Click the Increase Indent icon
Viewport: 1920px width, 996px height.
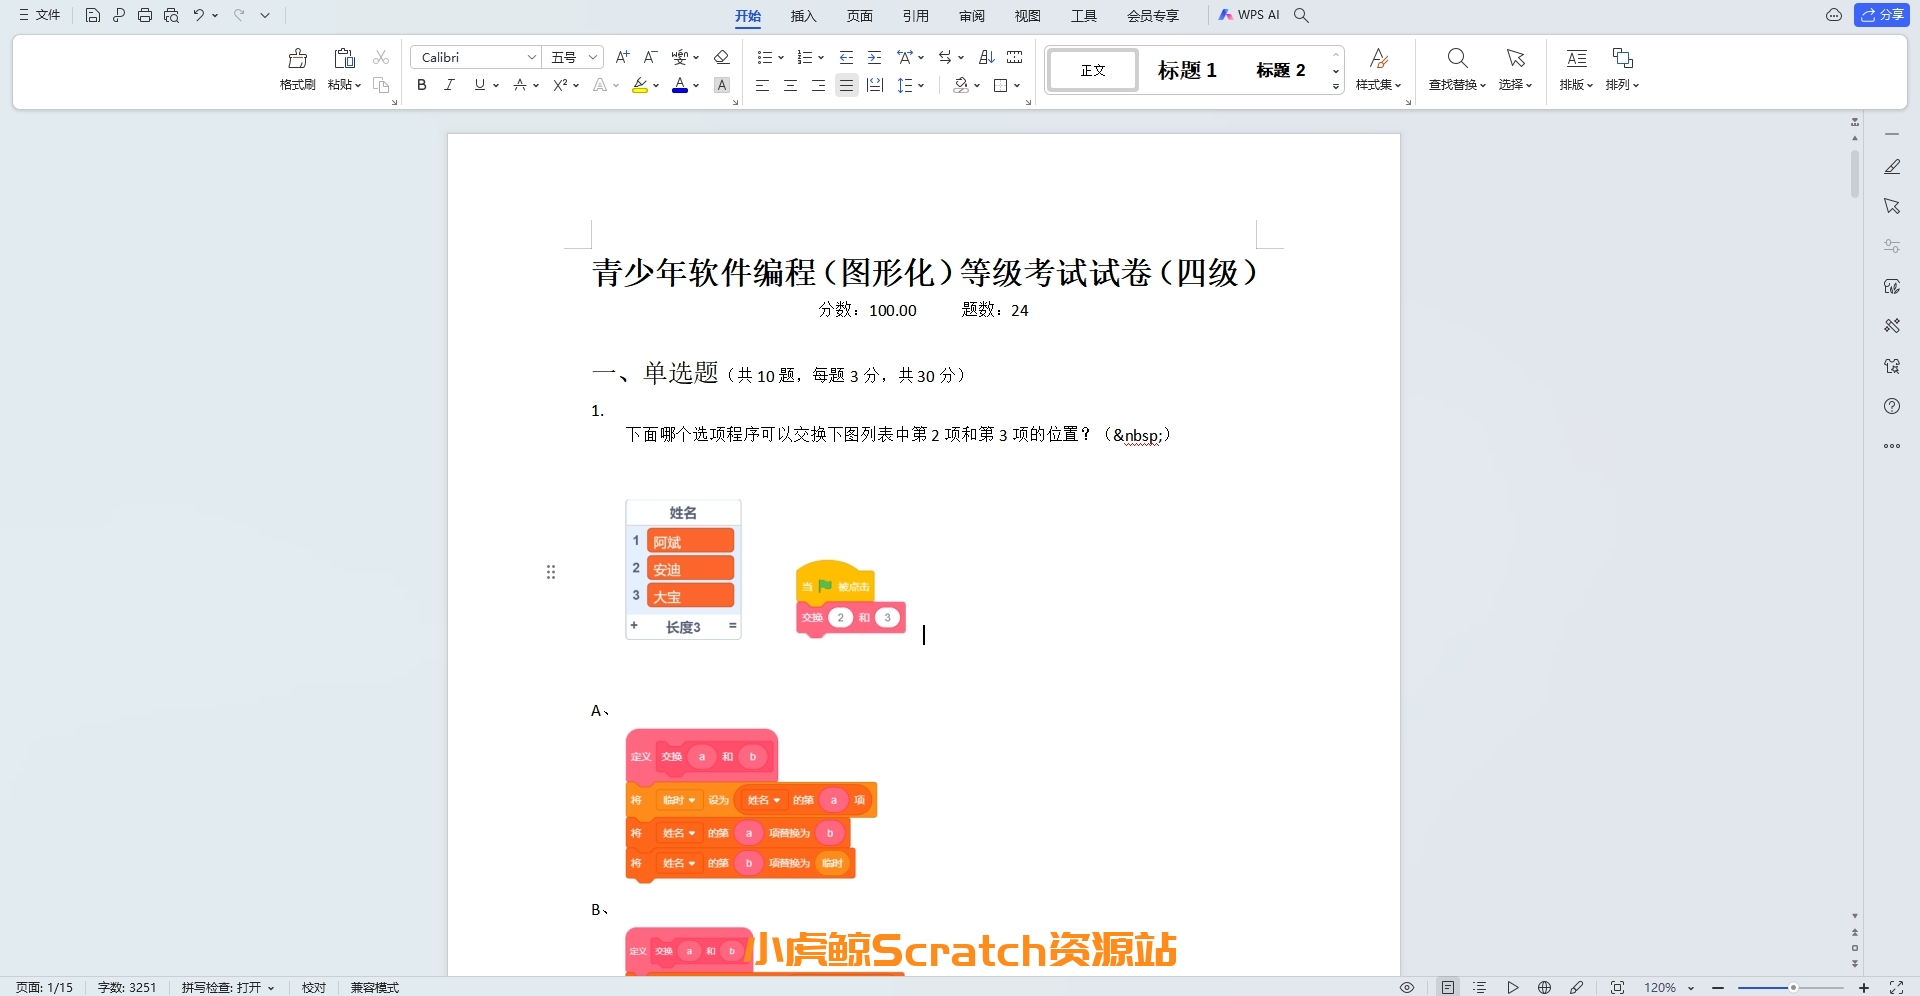pos(875,57)
